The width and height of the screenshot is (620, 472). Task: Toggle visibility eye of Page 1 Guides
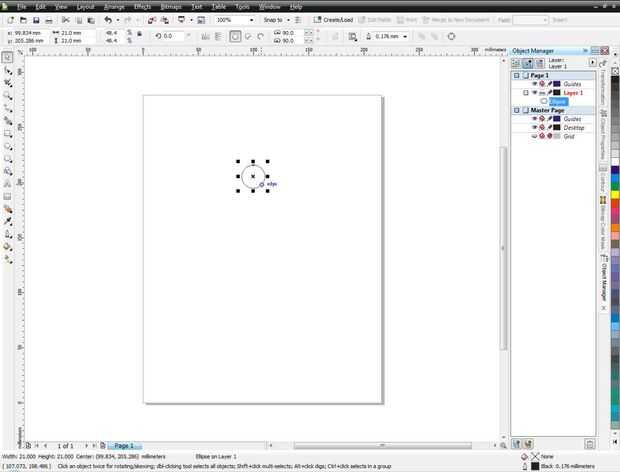click(x=534, y=84)
